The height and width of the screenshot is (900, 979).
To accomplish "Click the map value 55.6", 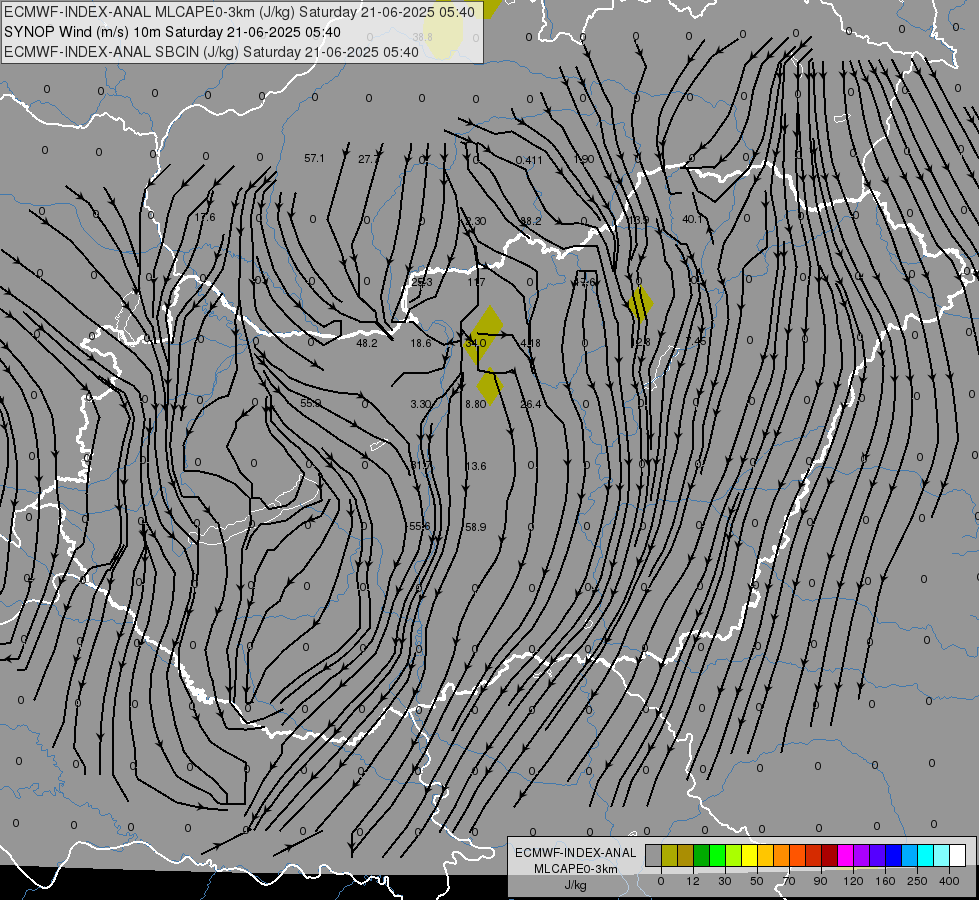I will click(420, 527).
